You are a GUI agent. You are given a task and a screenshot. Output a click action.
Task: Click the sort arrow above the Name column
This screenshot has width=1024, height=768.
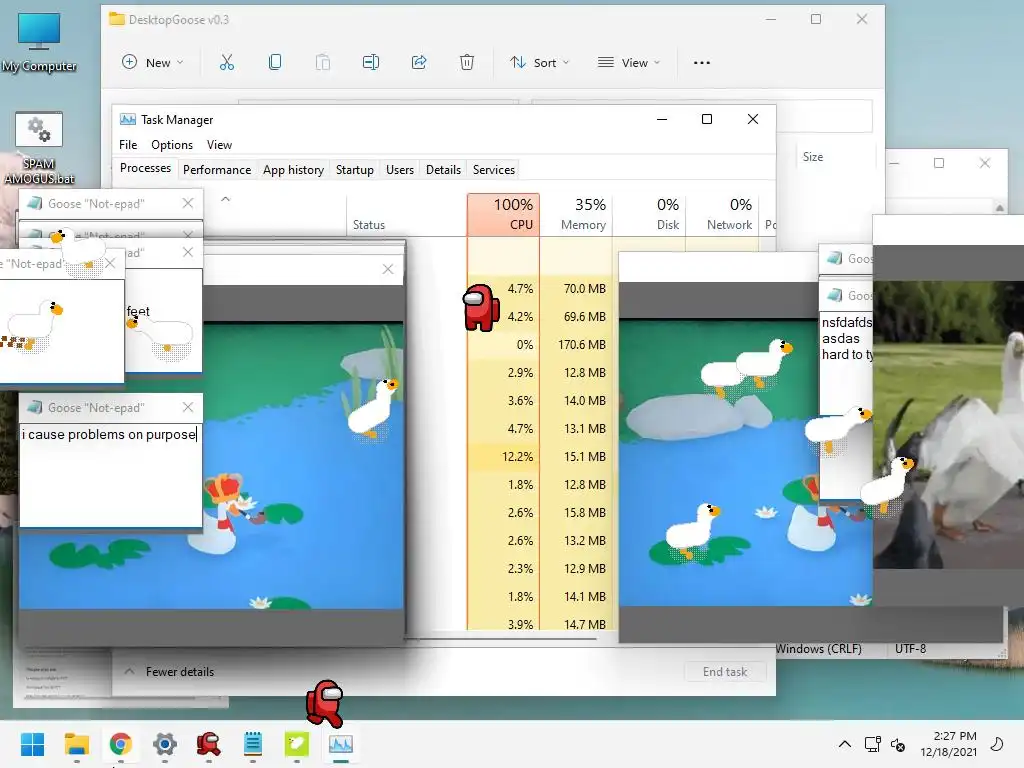pyautogui.click(x=225, y=199)
